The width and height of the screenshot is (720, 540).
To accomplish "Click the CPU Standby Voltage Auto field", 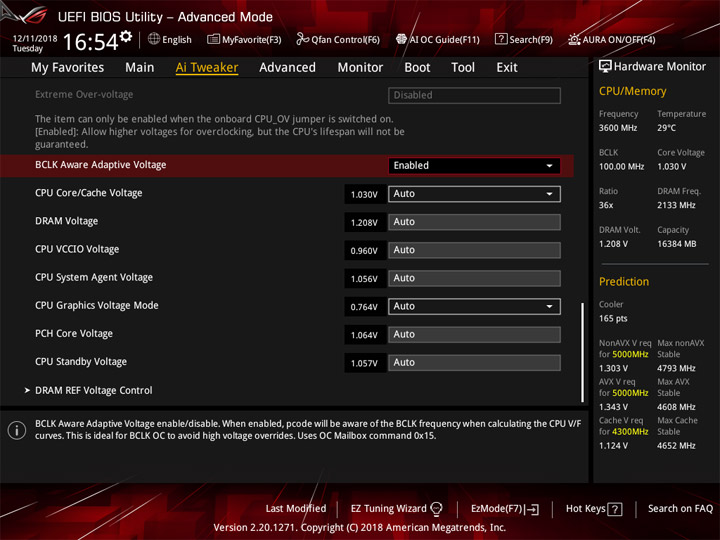I will click(x=474, y=362).
